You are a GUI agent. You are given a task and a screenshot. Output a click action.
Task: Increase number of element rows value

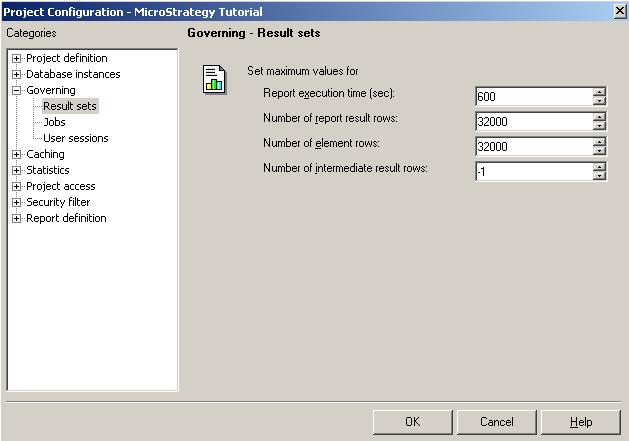pos(599,142)
